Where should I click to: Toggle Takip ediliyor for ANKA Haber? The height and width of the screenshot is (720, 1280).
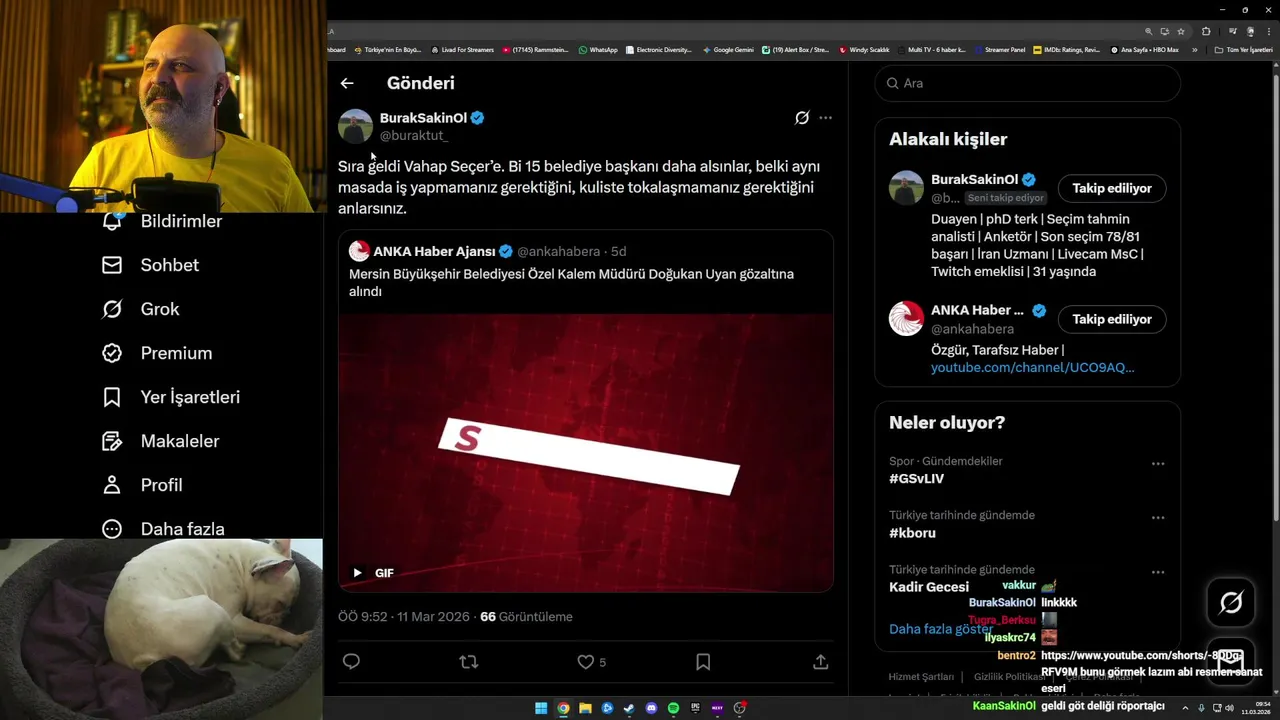pyautogui.click(x=1112, y=319)
